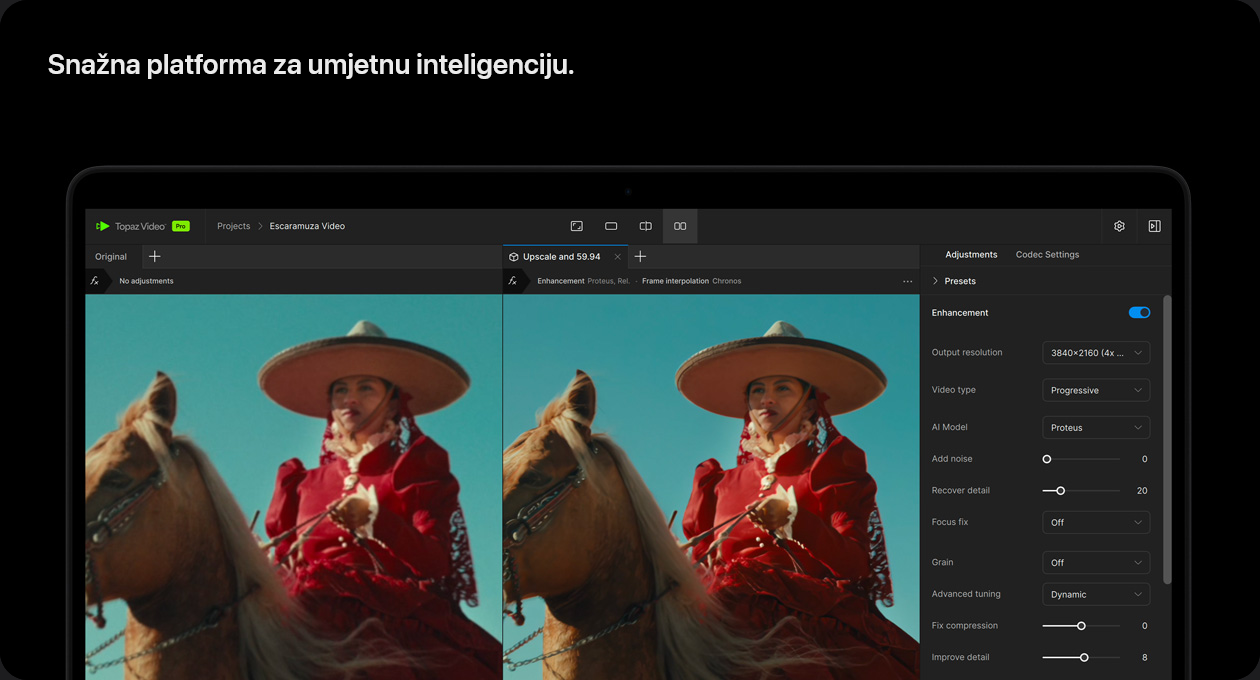Switch to single view layout icon
Viewport: 1260px width, 680px height.
(611, 226)
